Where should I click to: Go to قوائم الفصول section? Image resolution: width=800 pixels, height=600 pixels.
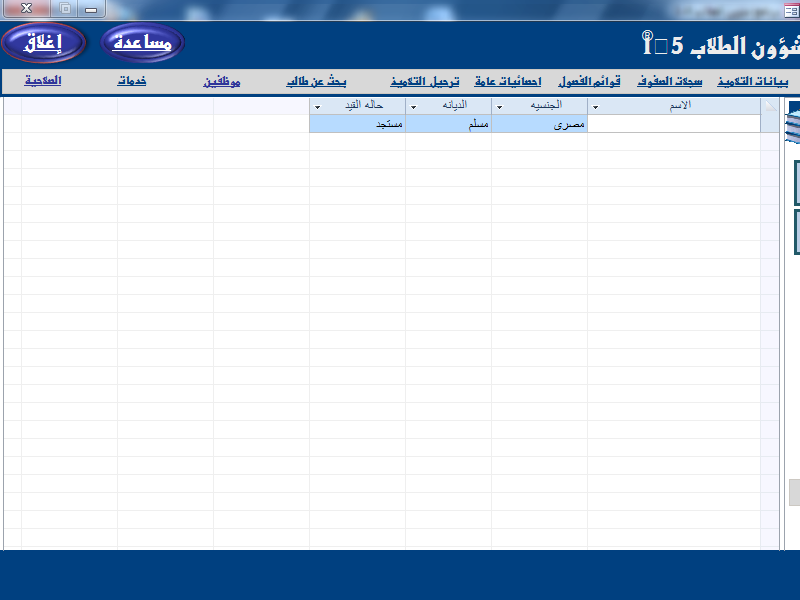590,81
